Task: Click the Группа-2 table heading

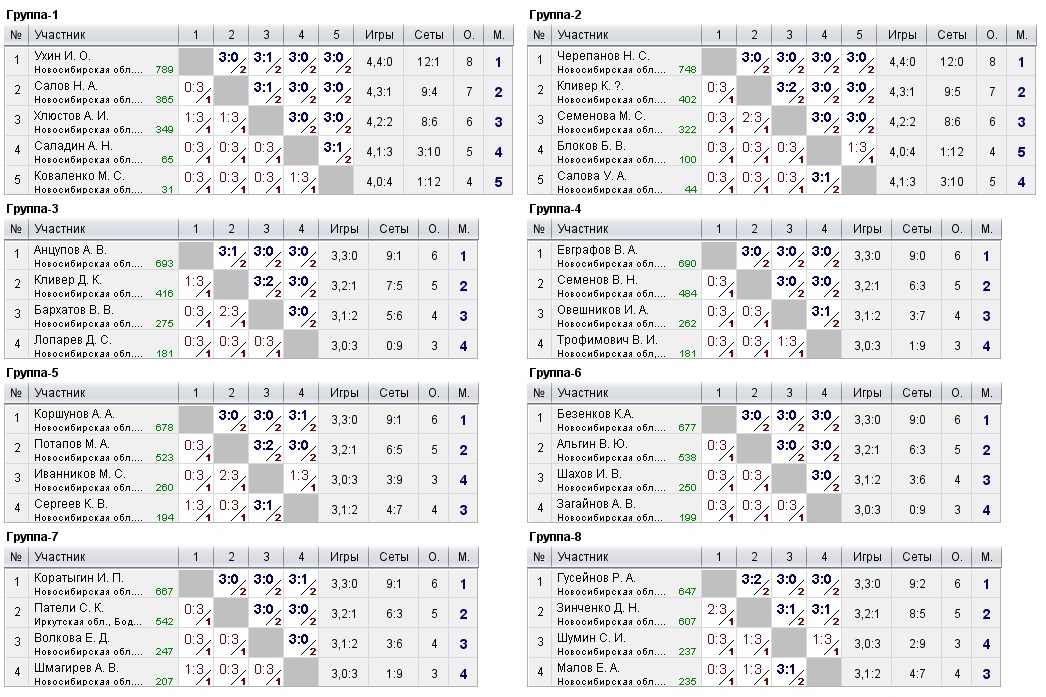Action: 555,14
